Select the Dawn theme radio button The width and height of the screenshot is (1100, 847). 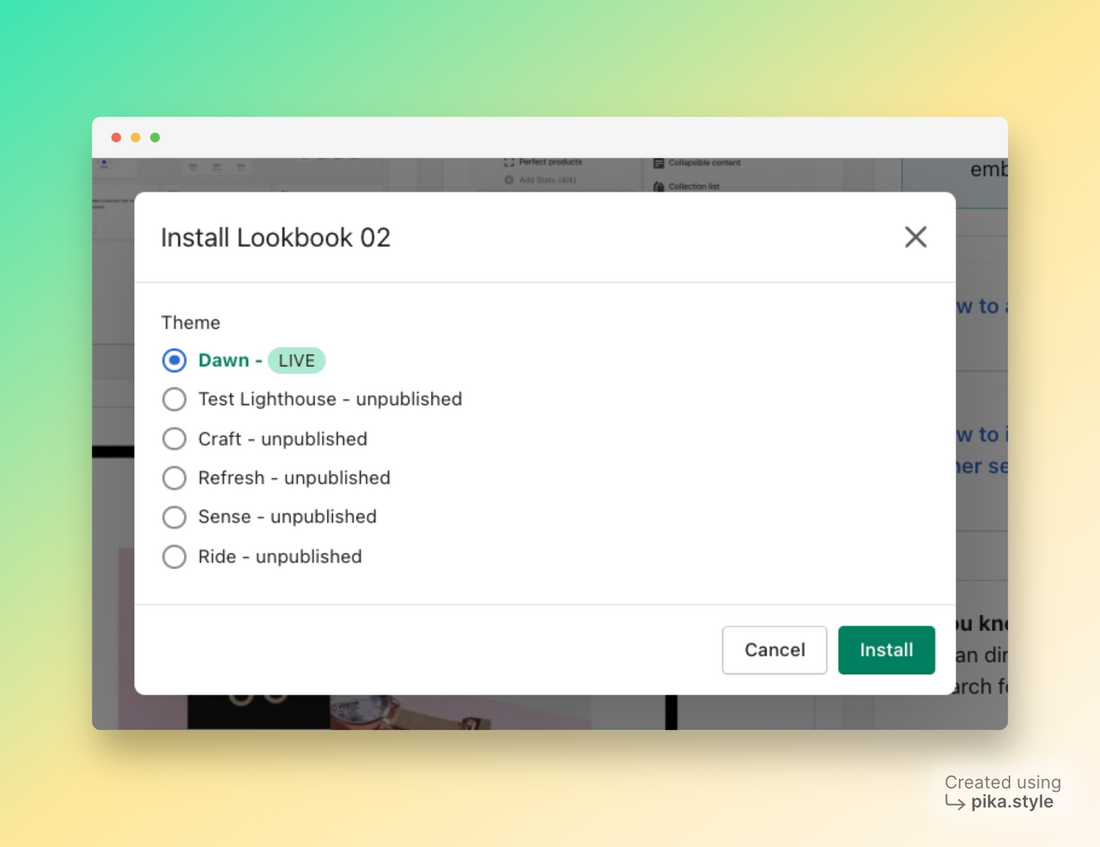click(174, 360)
